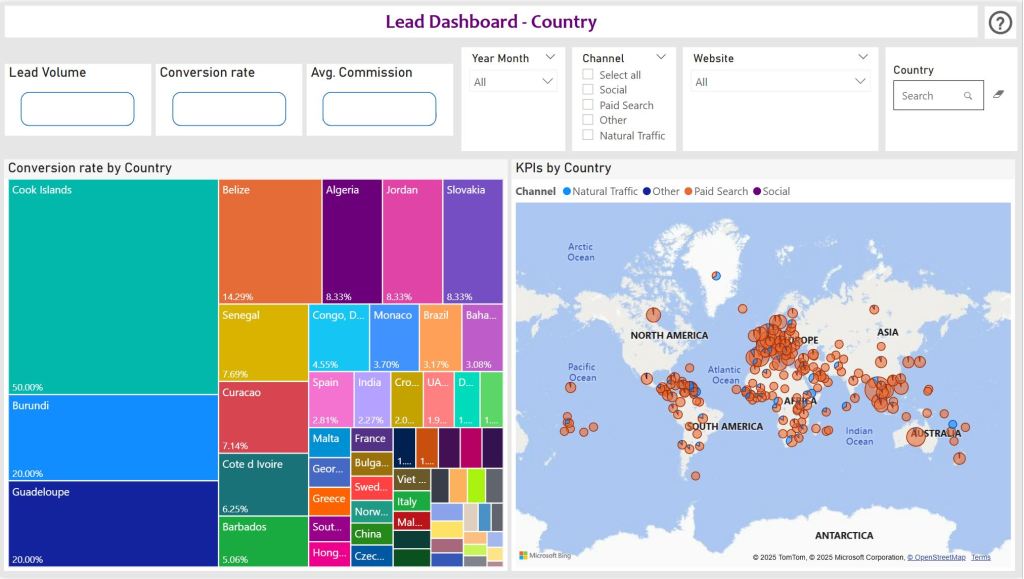Enable the Paid Search channel checkbox
The width and height of the screenshot is (1024, 579).
(588, 105)
